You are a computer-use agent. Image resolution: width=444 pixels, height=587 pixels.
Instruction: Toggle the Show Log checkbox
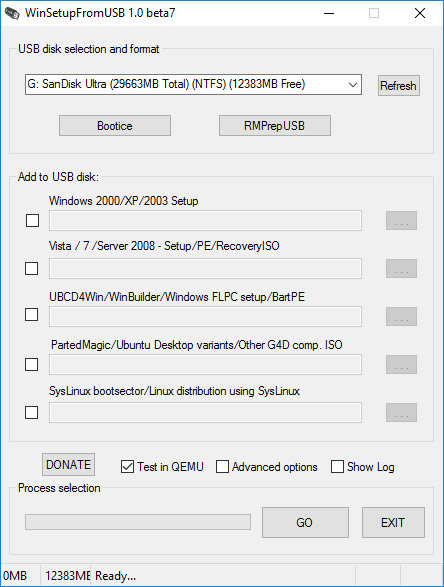pyautogui.click(x=337, y=467)
